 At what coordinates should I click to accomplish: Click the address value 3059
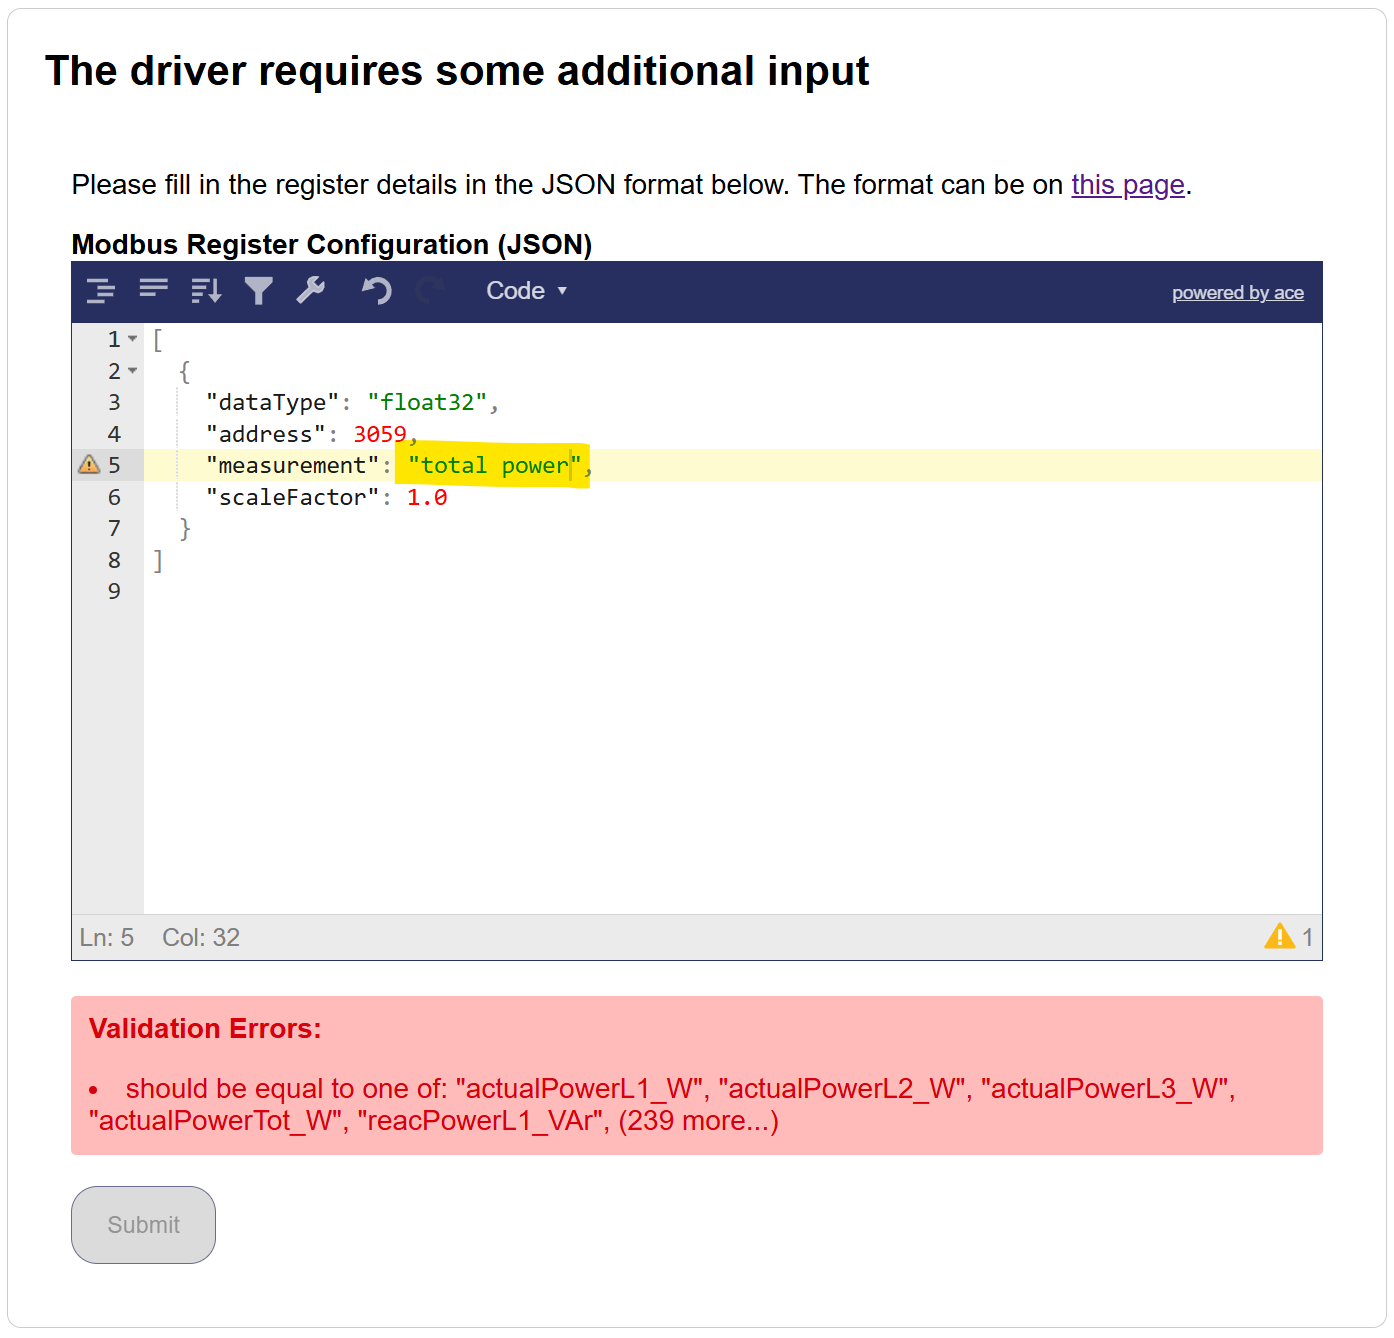pos(382,434)
